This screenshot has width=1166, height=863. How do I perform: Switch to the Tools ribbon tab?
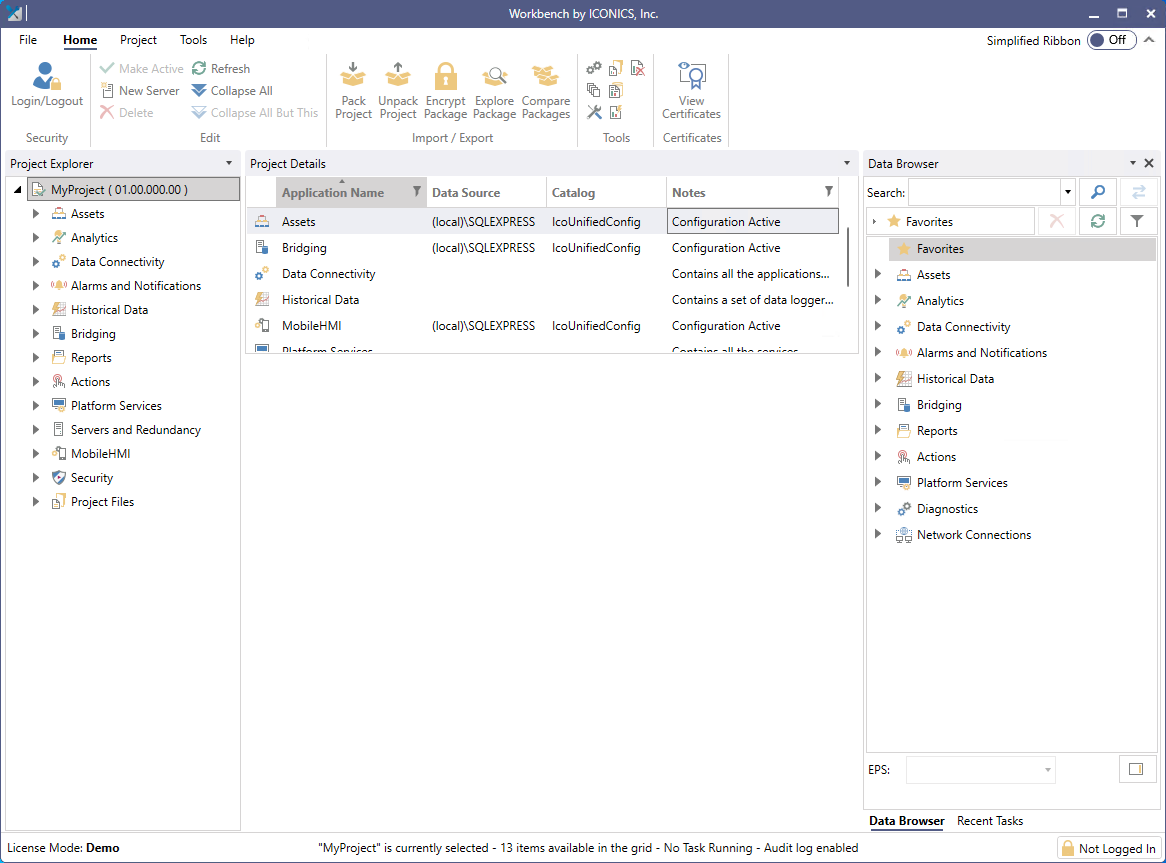pos(193,40)
